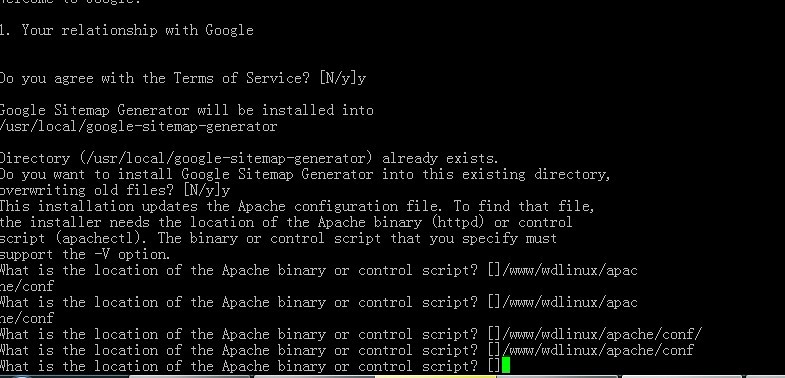Click the '/www/wdlinux/apache/conf/' entry with trailing slash
The height and width of the screenshot is (378, 785).
pos(602,334)
